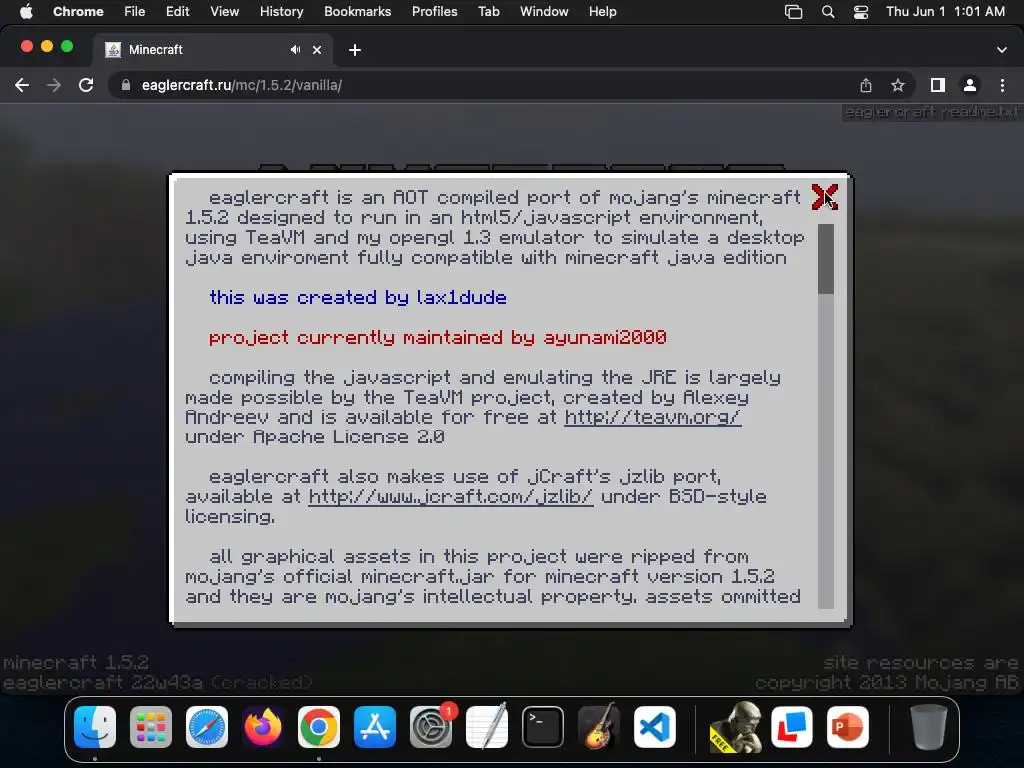The image size is (1024, 768).
Task: Click 'project currently maintained by ayunami2000' text
Action: coord(438,338)
